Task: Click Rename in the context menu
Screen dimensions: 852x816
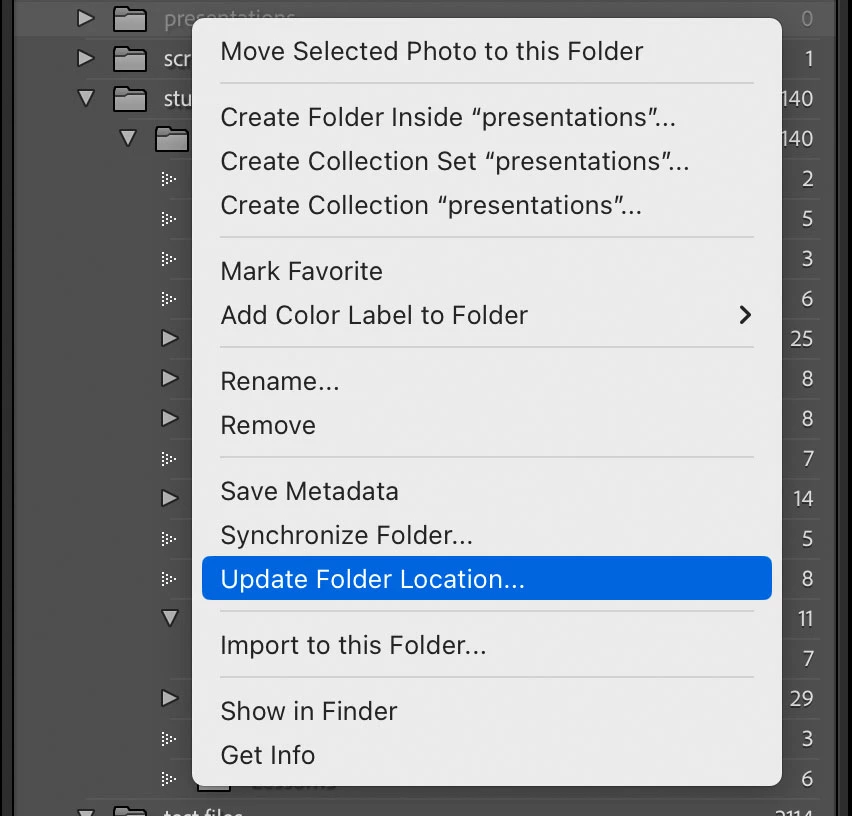Action: point(279,381)
